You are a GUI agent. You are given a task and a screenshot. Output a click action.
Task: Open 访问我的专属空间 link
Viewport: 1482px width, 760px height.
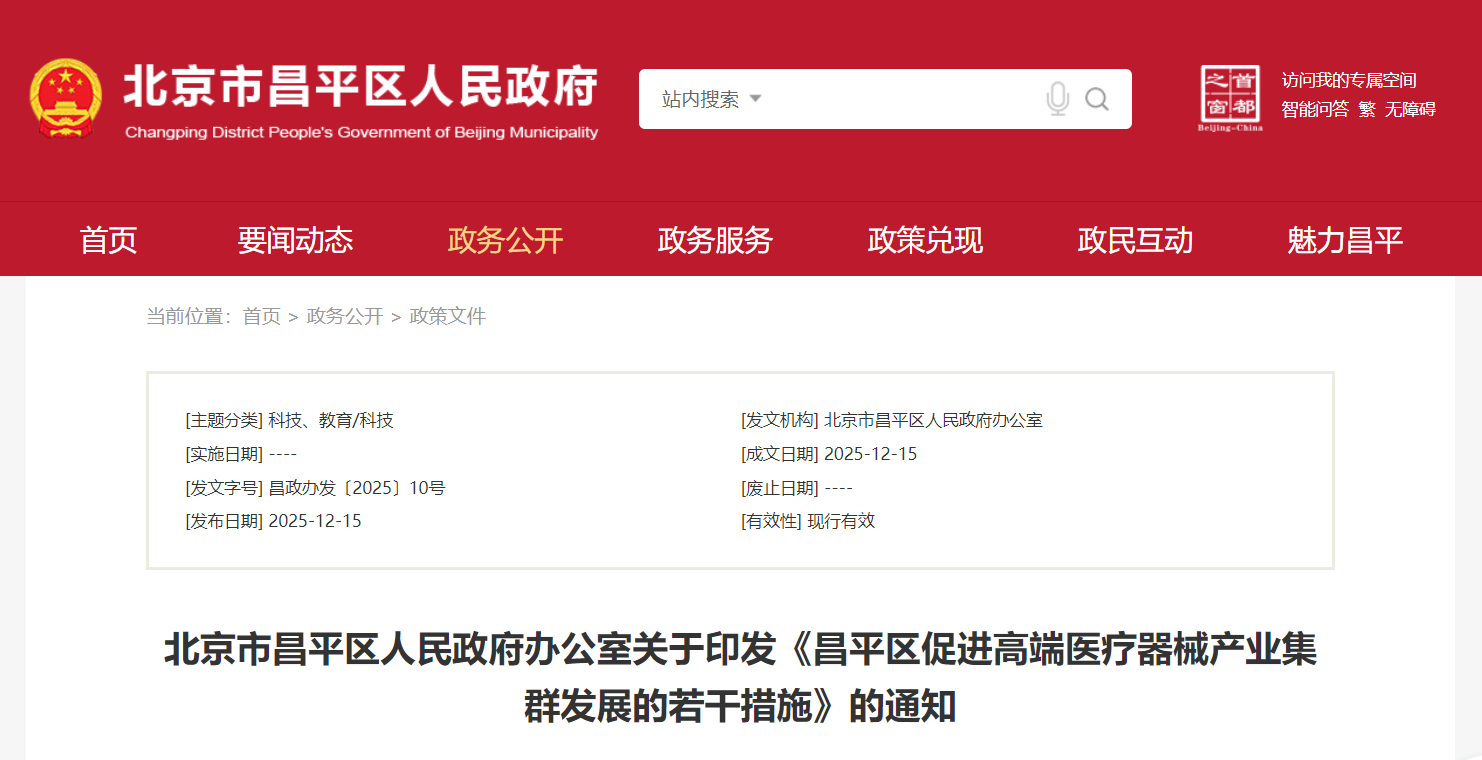click(1349, 81)
